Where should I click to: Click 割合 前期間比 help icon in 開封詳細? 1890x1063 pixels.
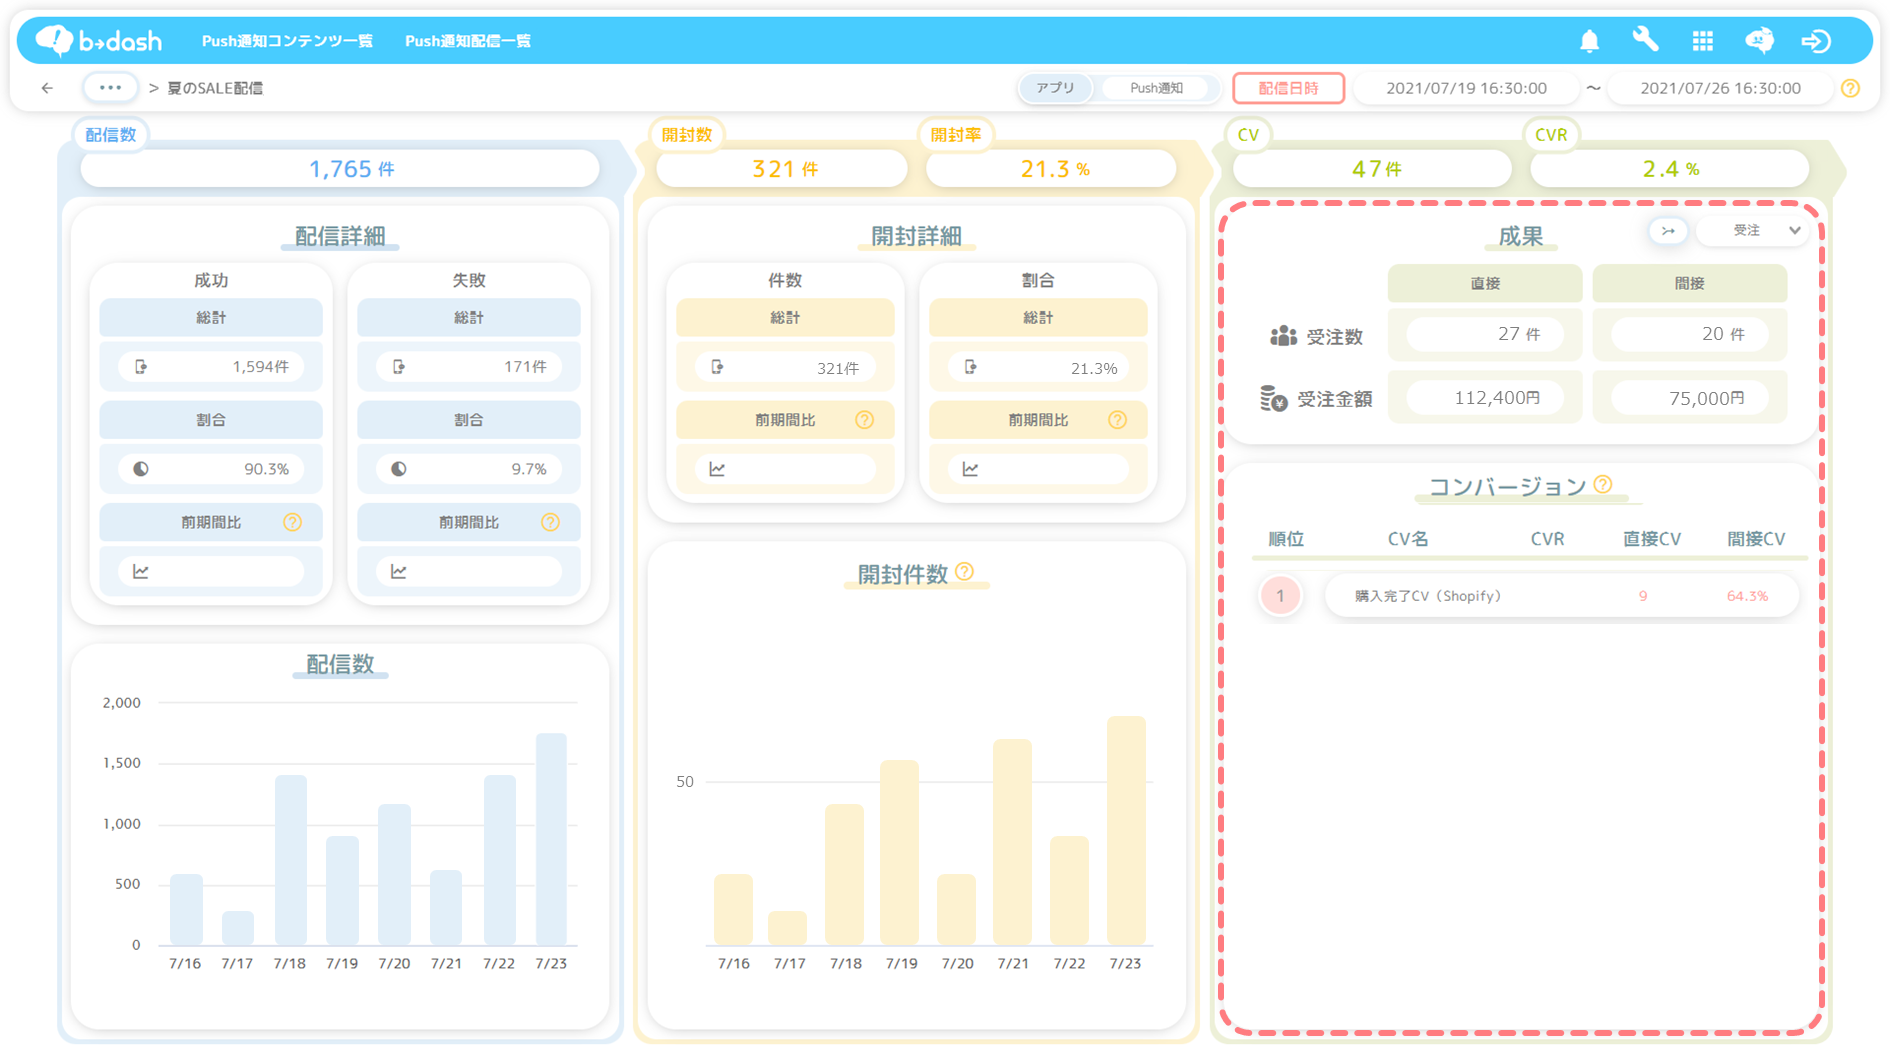tap(1117, 420)
